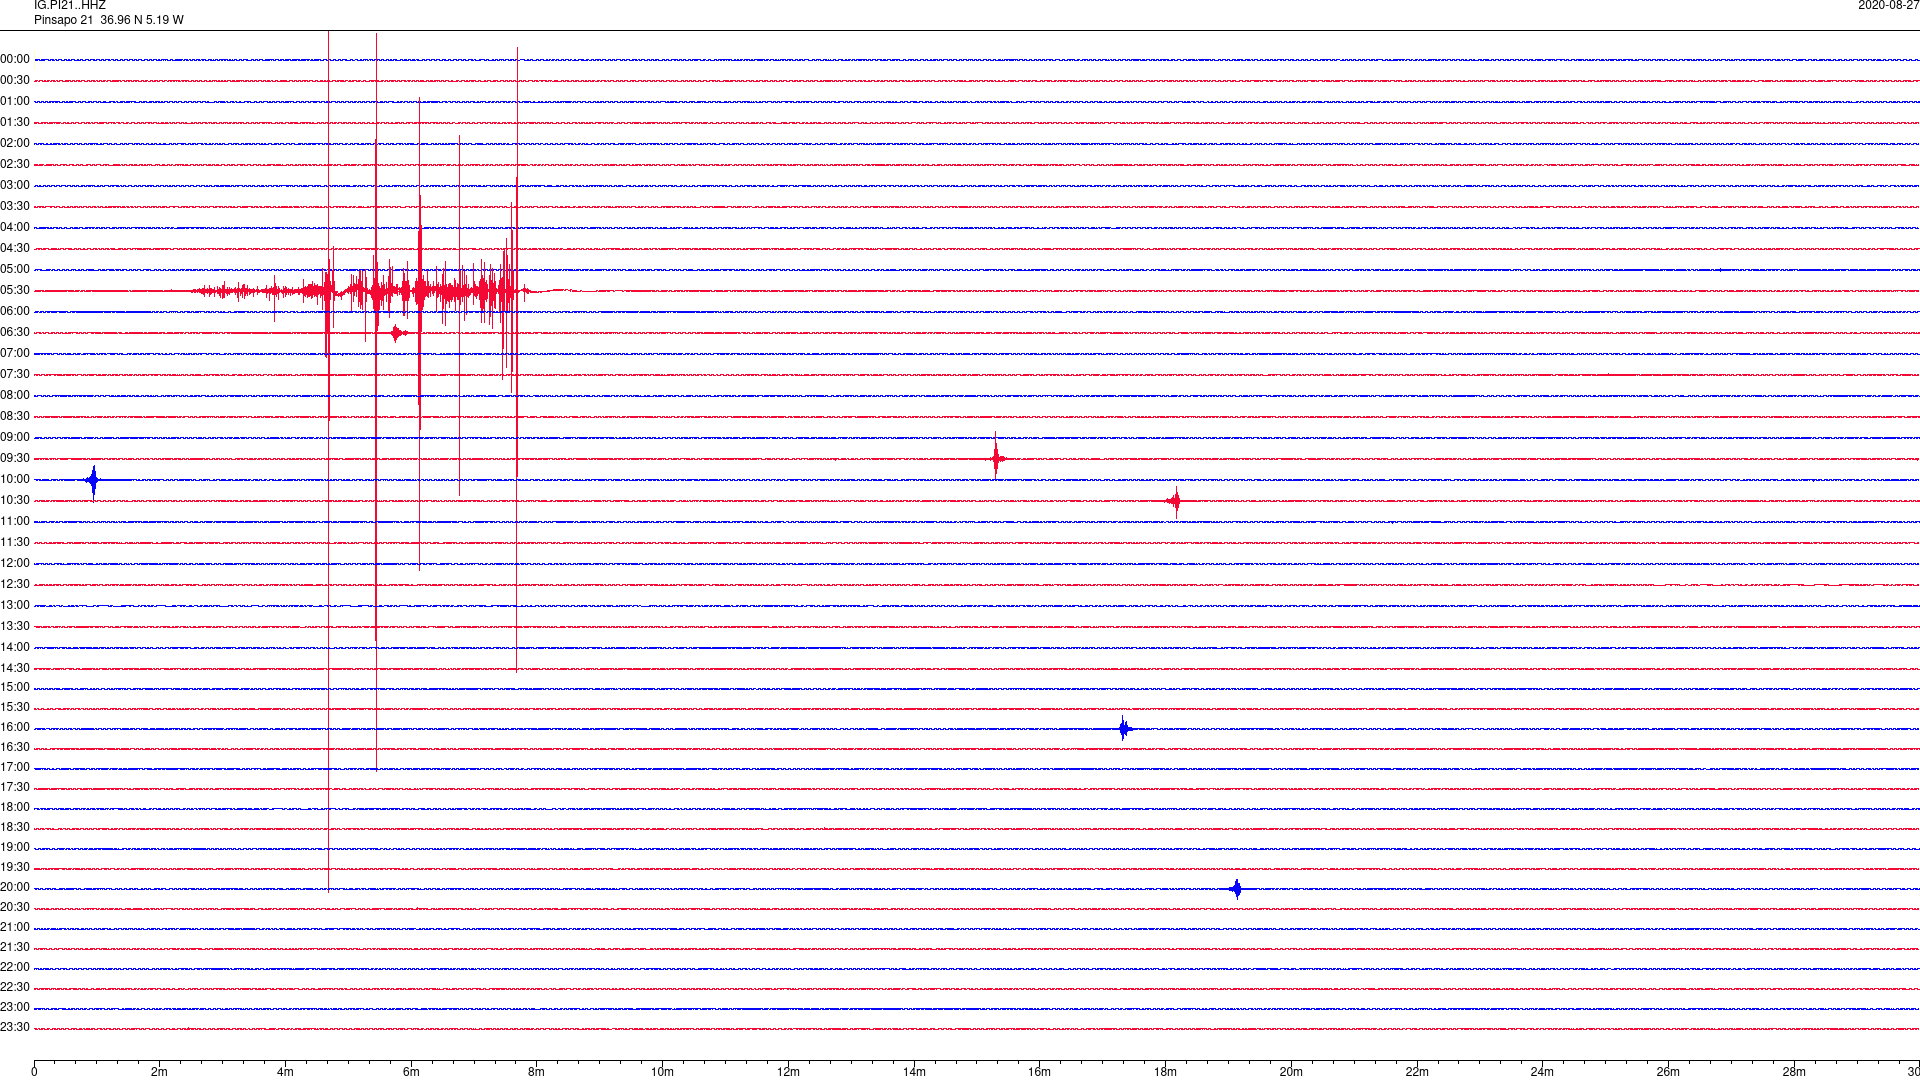Click the 14m tick on time axis
Screen dimensions: 1920x1080
coord(914,1072)
